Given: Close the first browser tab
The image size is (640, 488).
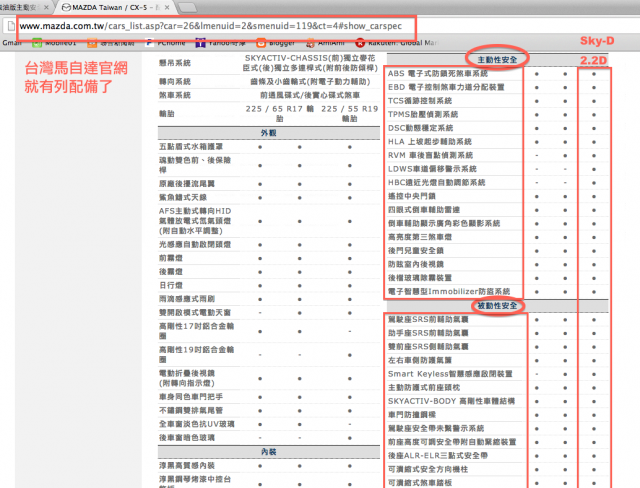Looking at the screenshot, I should pos(46,8).
